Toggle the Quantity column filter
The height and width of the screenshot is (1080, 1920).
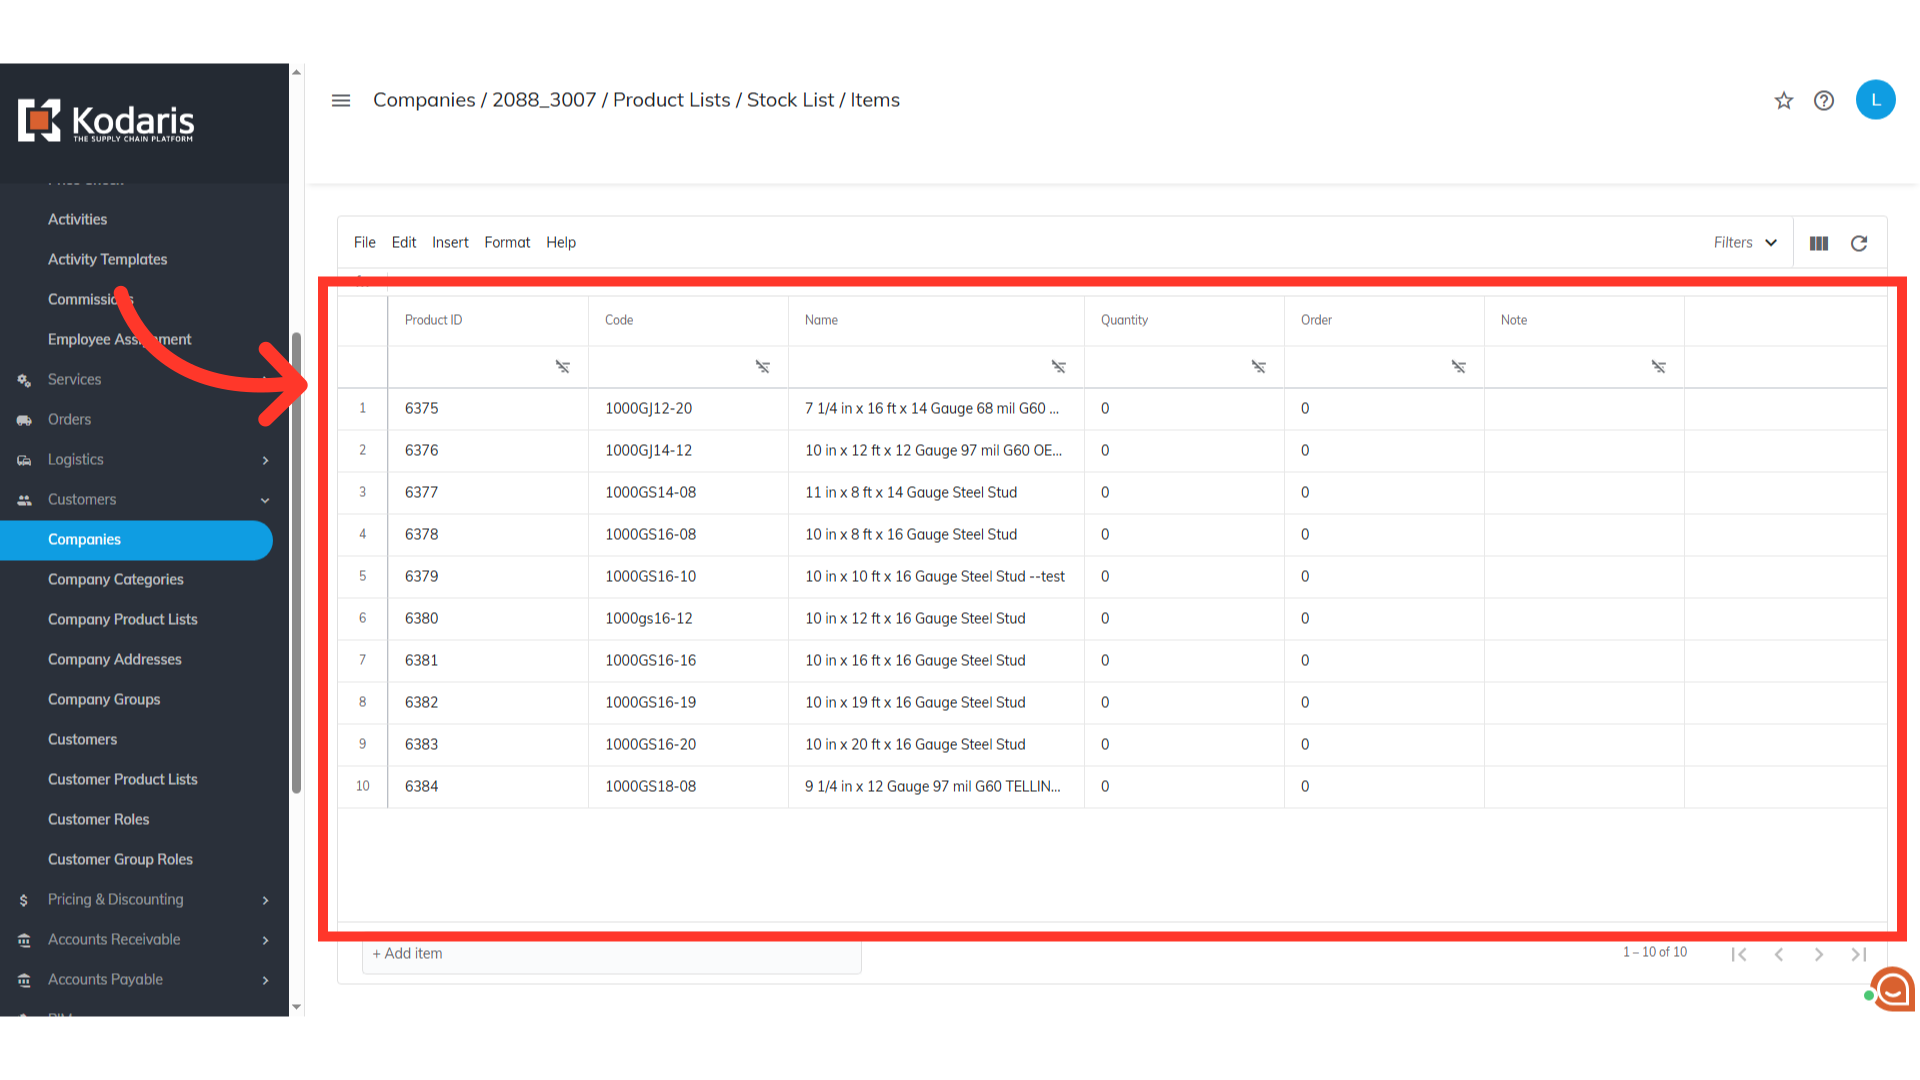click(1258, 367)
